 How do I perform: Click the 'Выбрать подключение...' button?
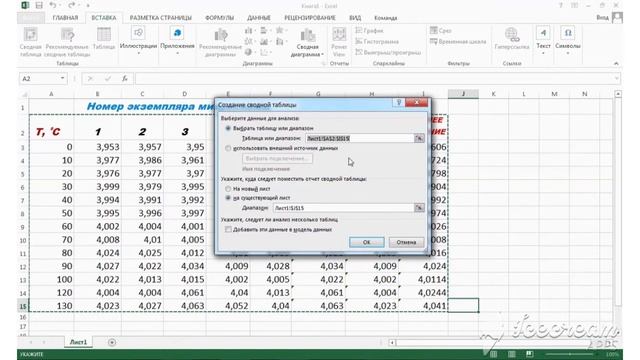(x=278, y=158)
